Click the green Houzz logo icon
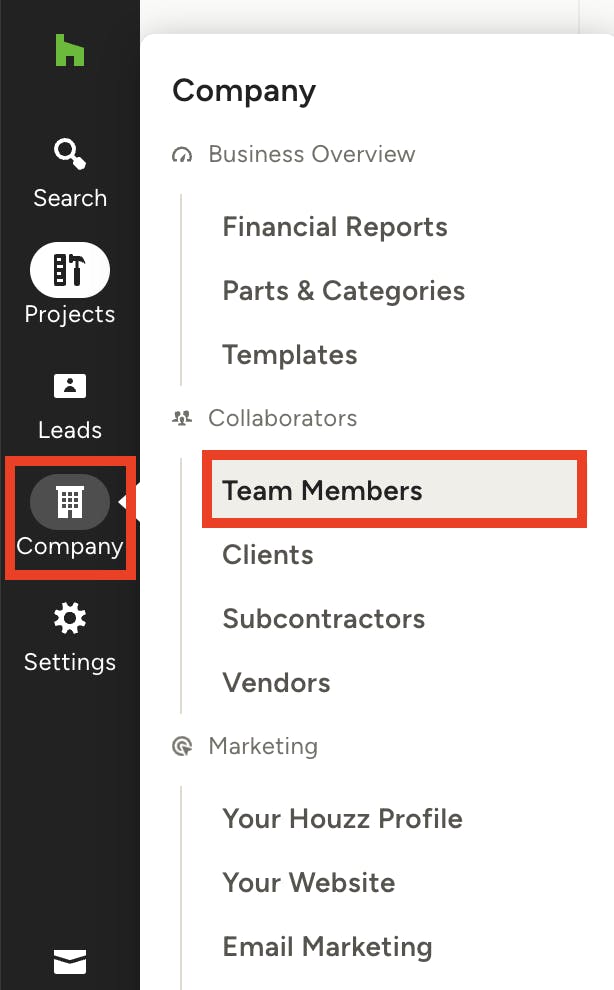Viewport: 614px width, 990px height. (x=69, y=51)
